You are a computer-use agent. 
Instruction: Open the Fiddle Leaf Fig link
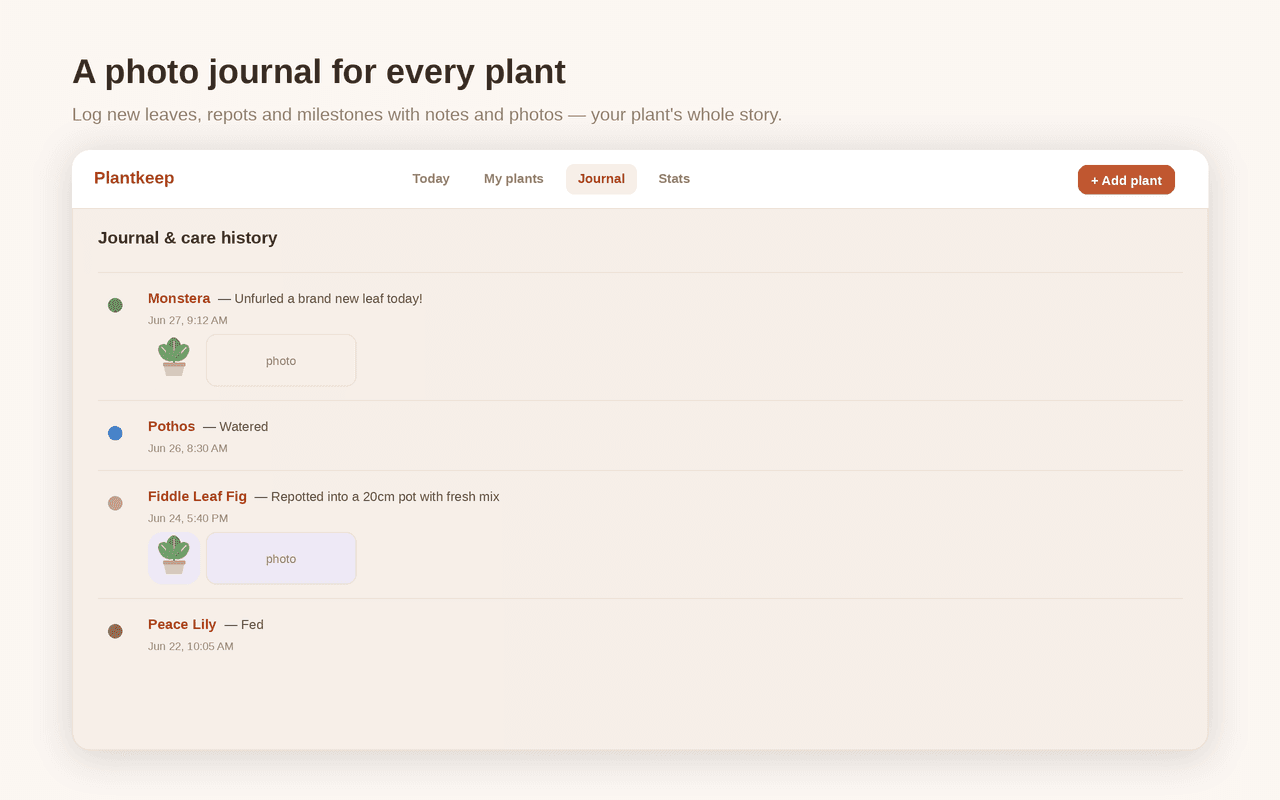pos(197,496)
